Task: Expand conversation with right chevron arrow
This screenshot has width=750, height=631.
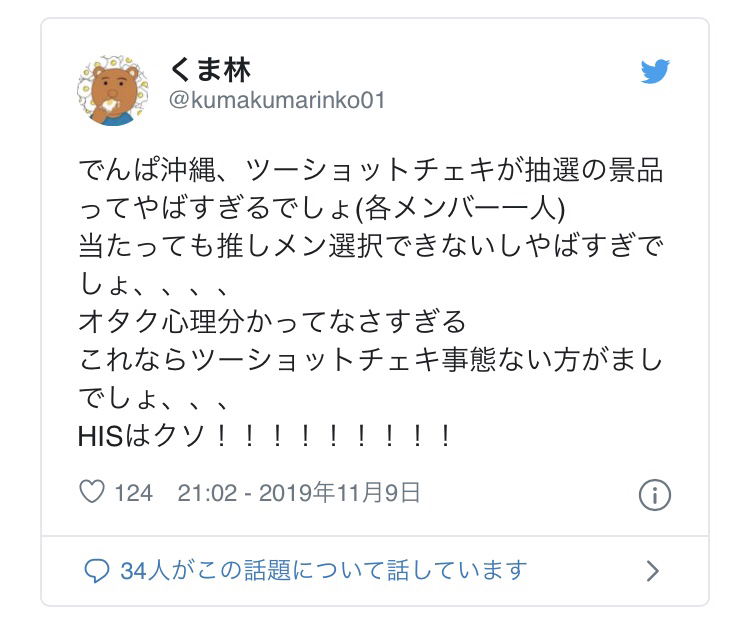Action: point(652,571)
